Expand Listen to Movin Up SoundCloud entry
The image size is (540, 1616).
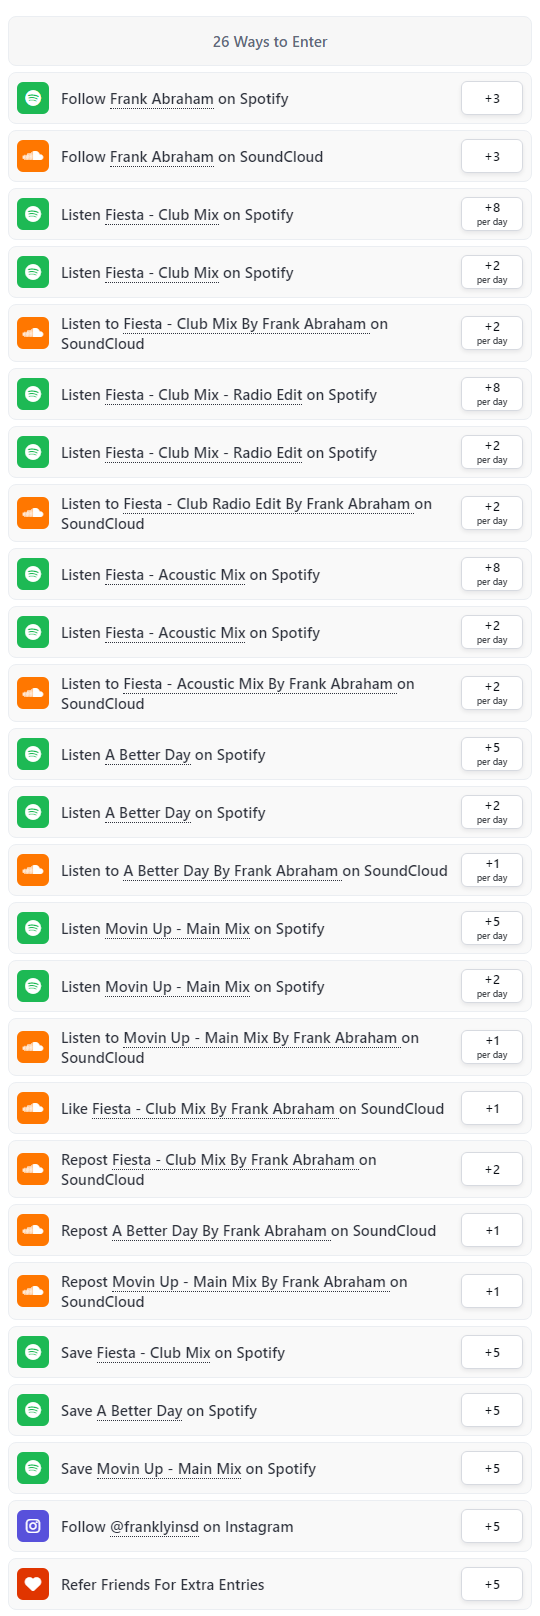270,1047
